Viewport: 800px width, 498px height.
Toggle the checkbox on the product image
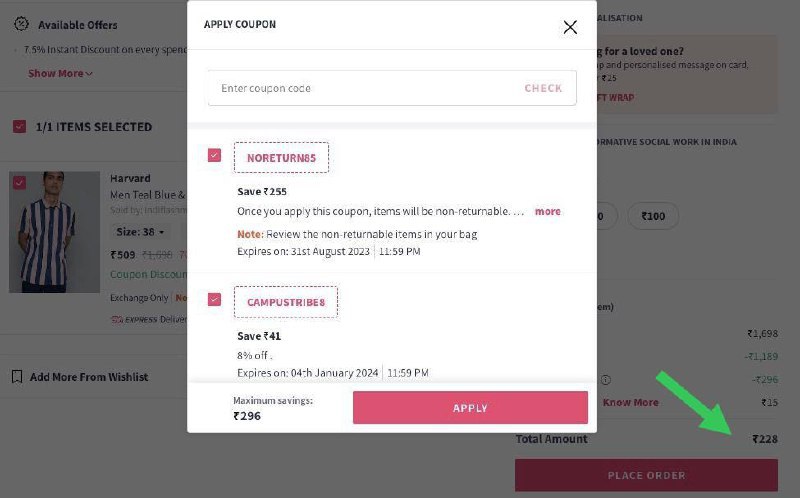coord(19,183)
